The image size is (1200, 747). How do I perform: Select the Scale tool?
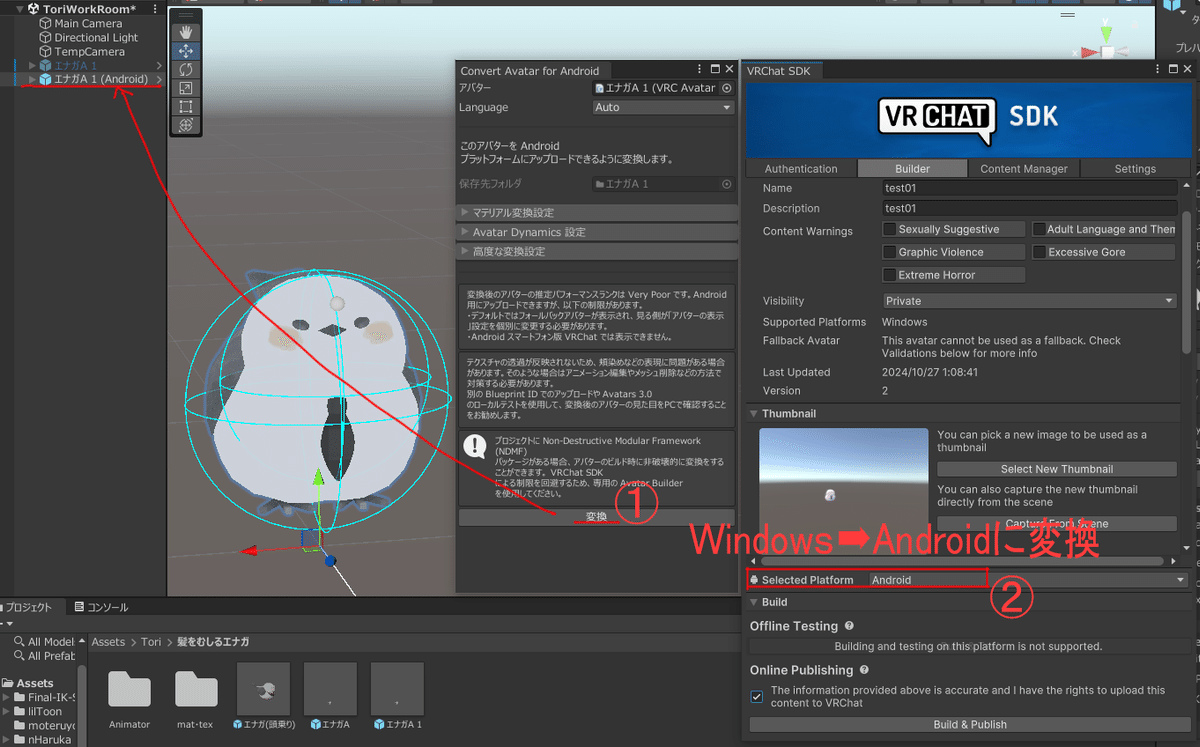(186, 88)
